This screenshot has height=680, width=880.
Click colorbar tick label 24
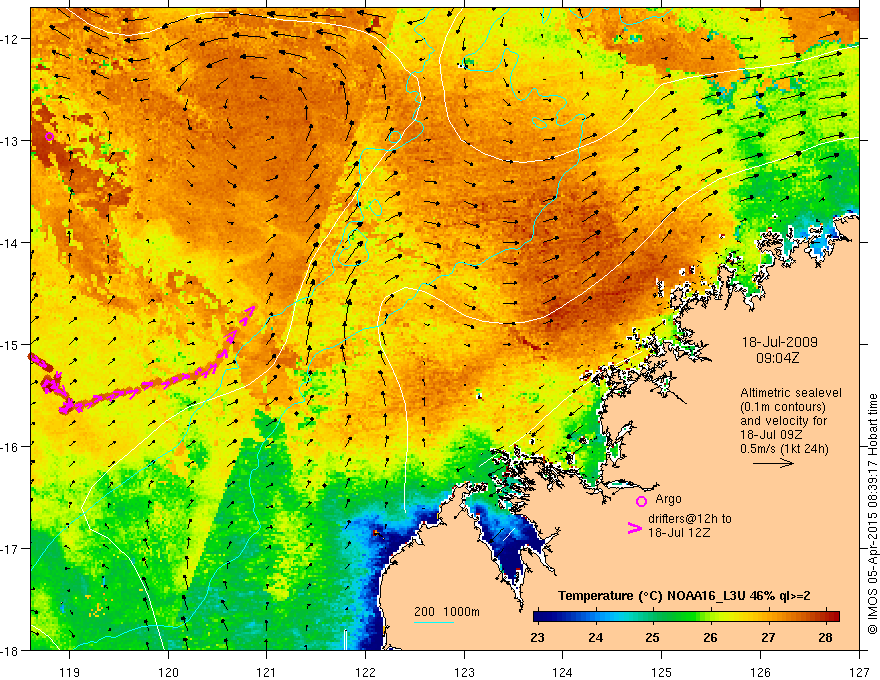click(595, 637)
